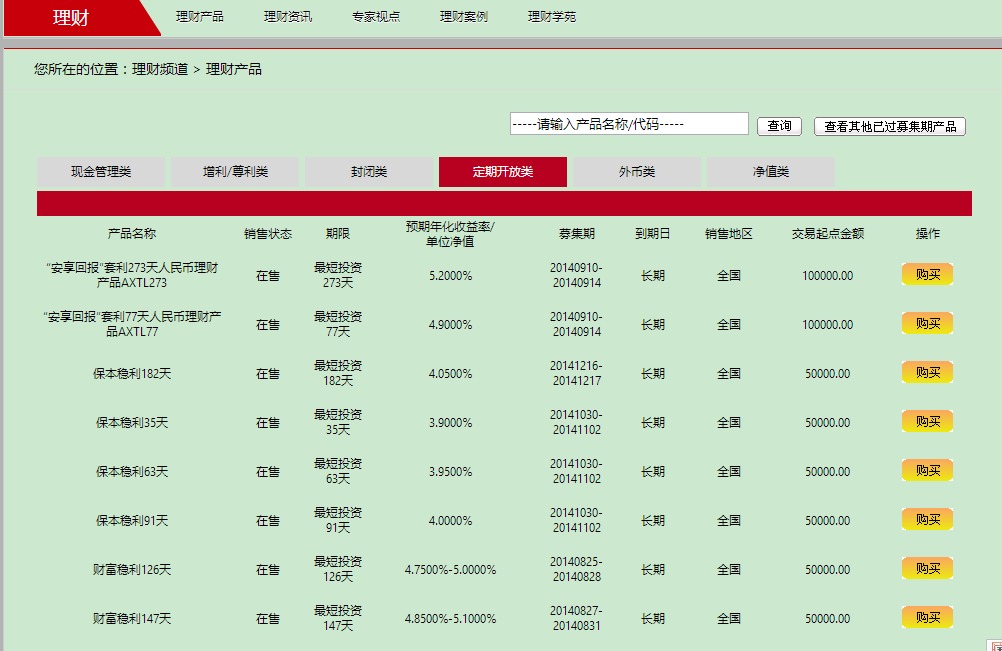Click 购买 for 保本稳利182天
Image resolution: width=1002 pixels, height=651 pixels.
927,372
